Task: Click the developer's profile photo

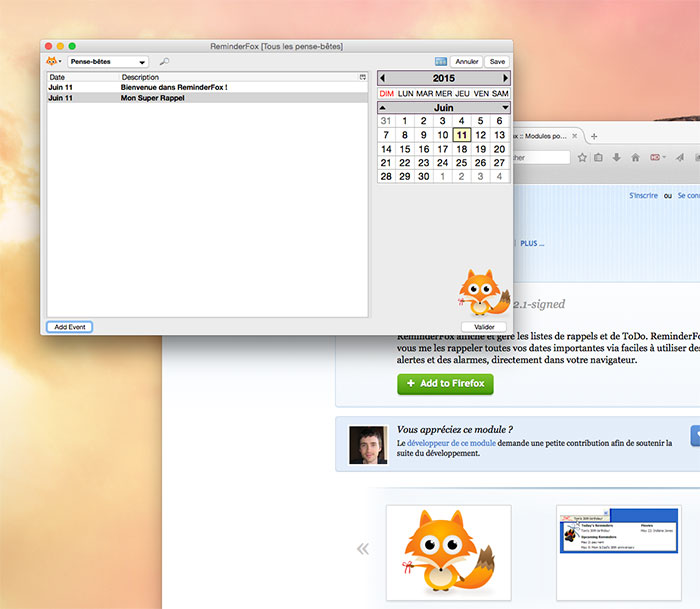Action: click(x=368, y=445)
